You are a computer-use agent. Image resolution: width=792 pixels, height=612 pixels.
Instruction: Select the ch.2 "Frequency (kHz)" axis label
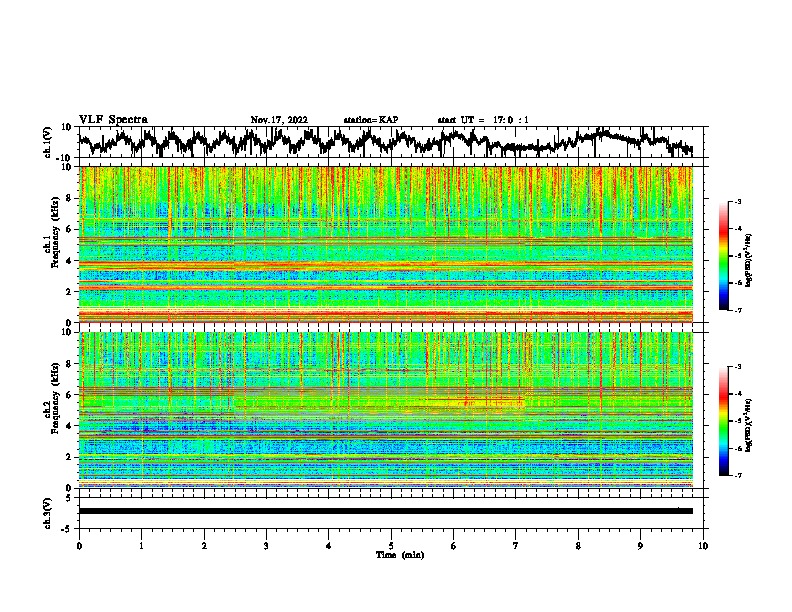[x=55, y=398]
